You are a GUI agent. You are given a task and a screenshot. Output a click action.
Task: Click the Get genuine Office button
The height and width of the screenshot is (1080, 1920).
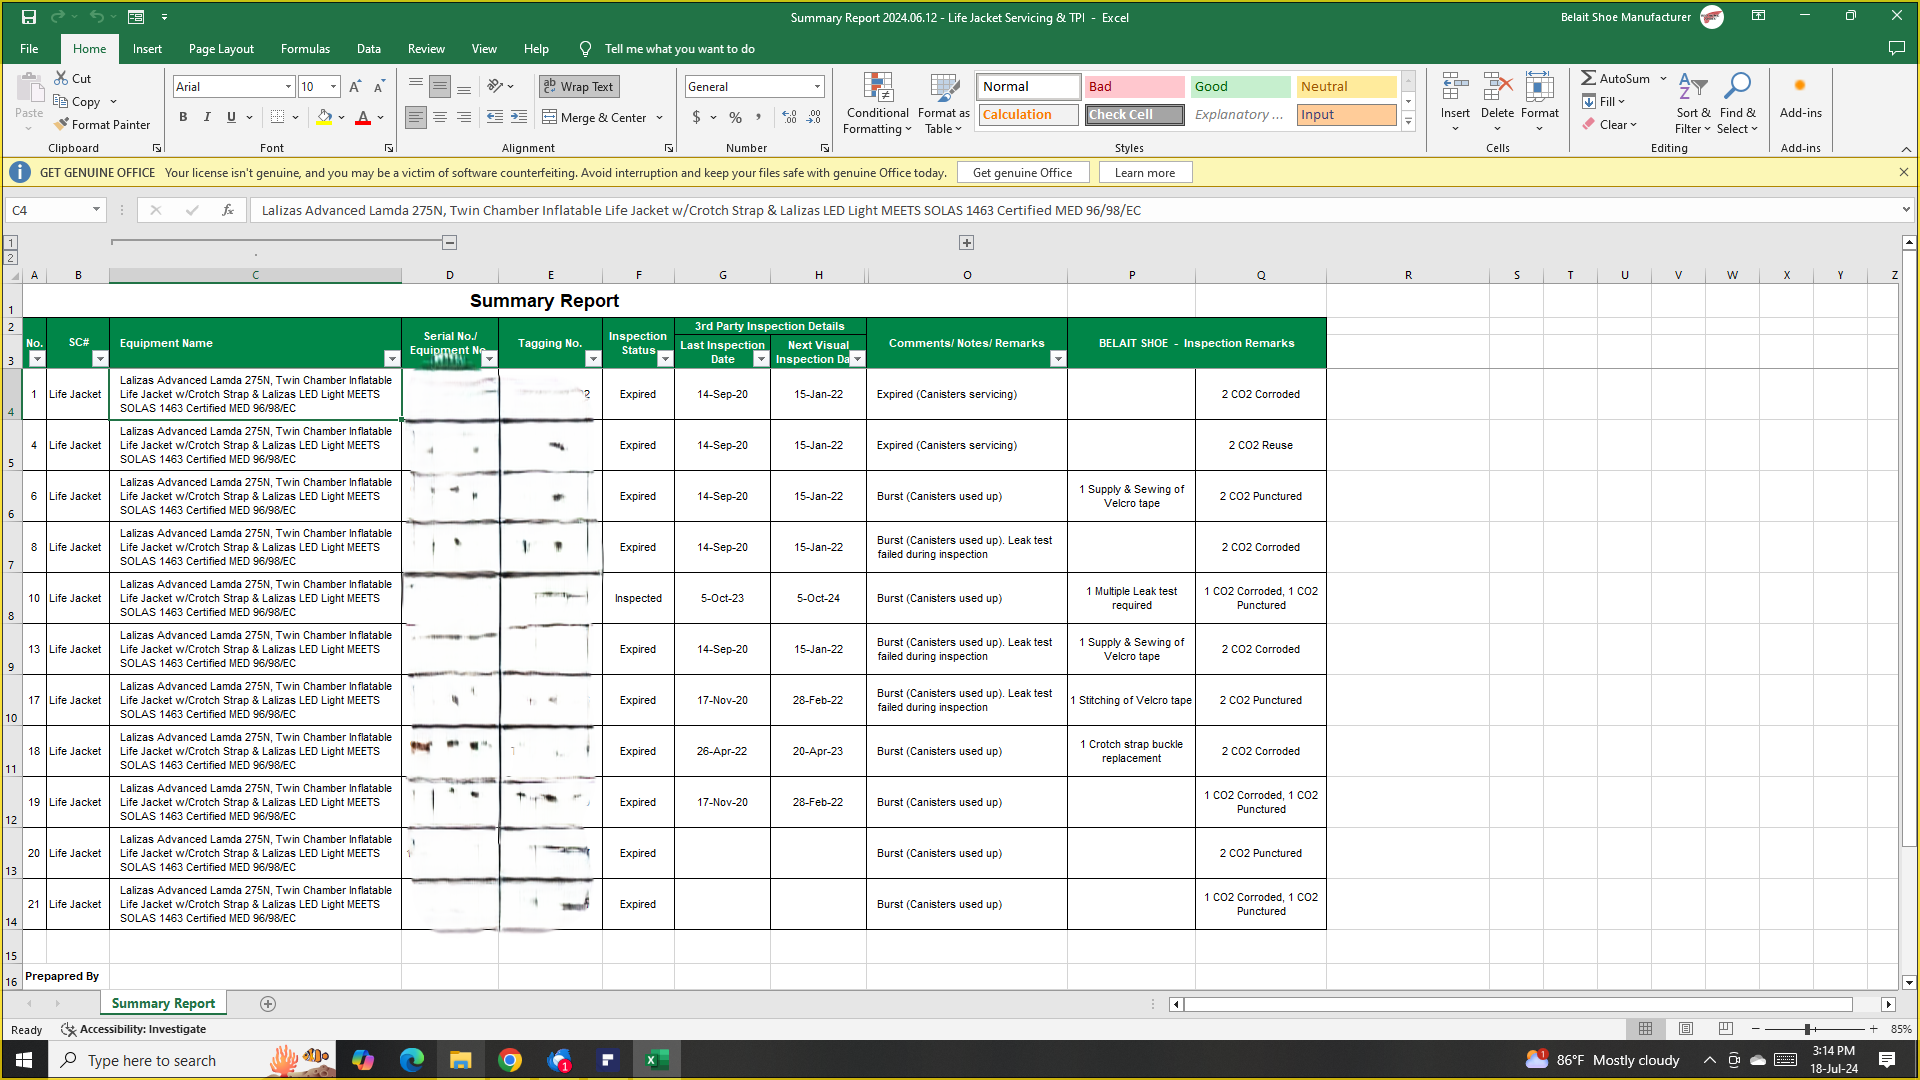tap(1022, 172)
